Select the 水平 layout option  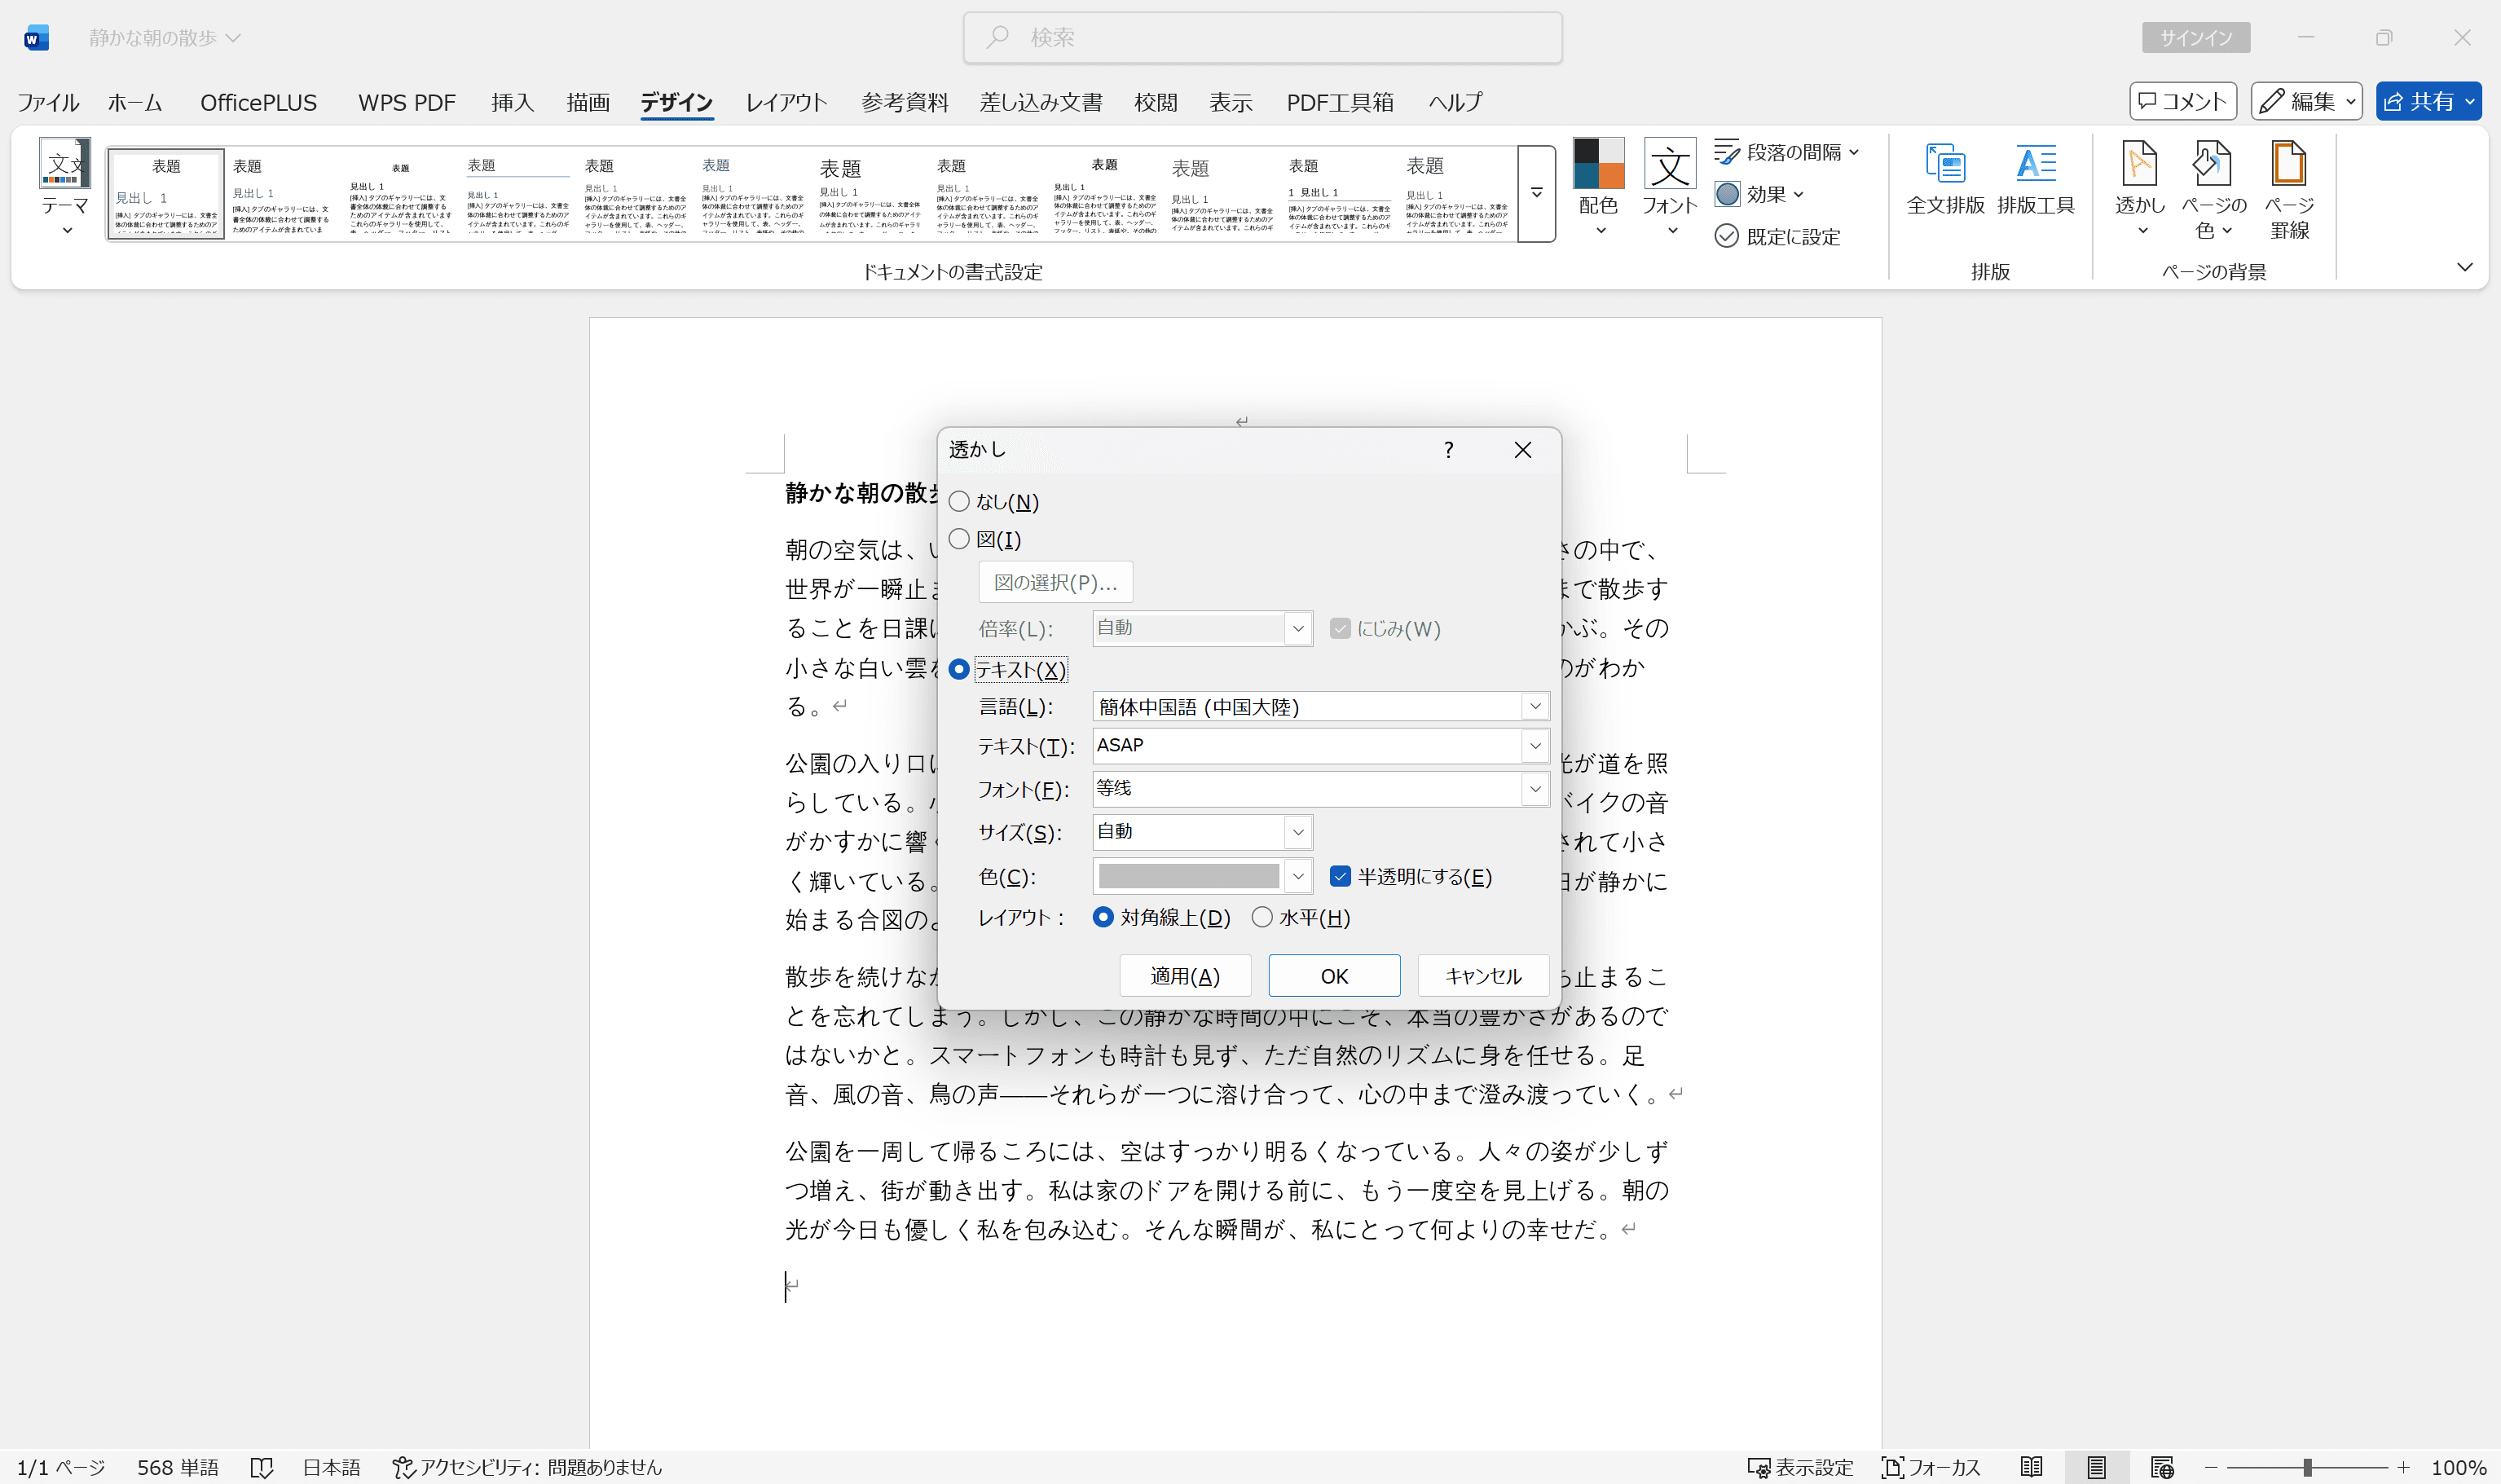point(1262,917)
